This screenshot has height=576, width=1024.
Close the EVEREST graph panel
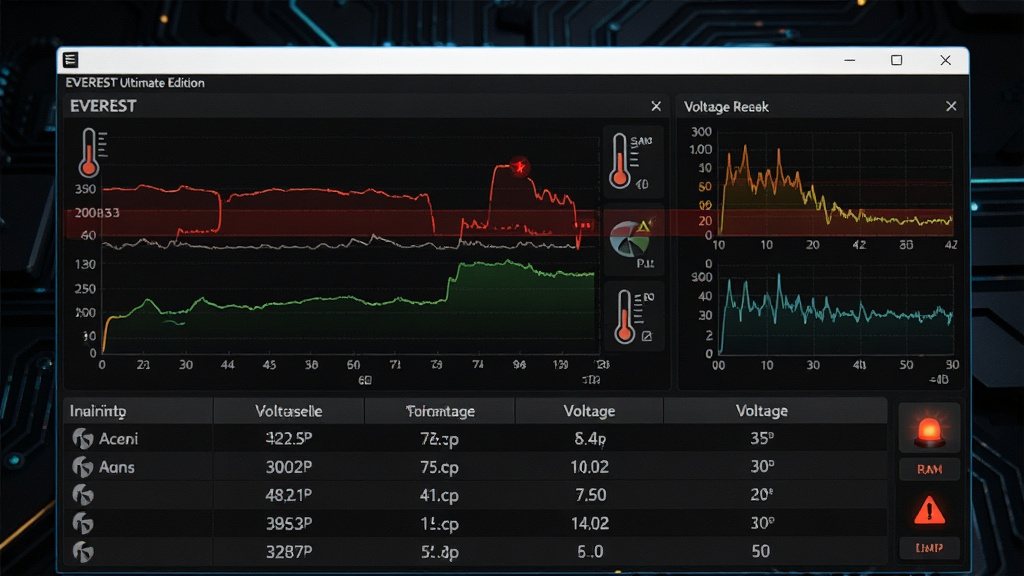[656, 106]
